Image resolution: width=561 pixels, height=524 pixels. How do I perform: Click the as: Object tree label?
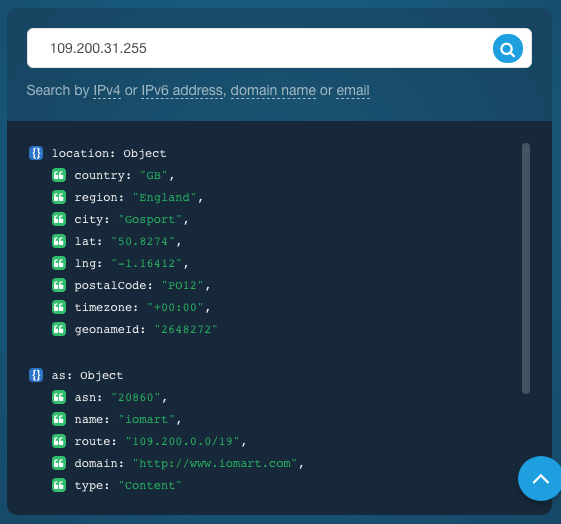(87, 376)
